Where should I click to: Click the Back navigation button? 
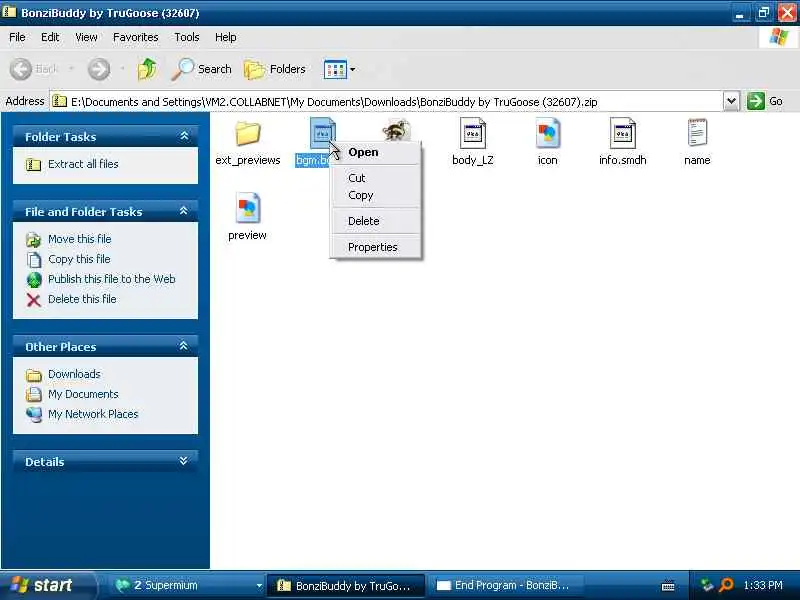[x=34, y=69]
